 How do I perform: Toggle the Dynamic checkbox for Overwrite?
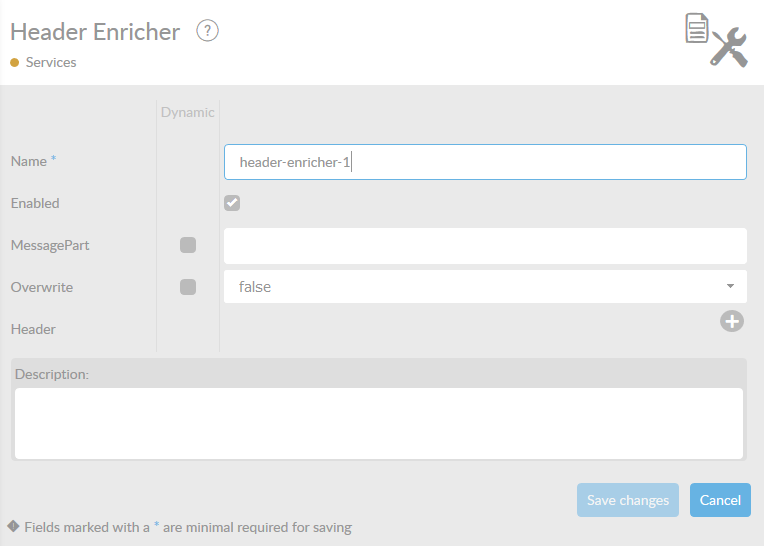click(188, 287)
